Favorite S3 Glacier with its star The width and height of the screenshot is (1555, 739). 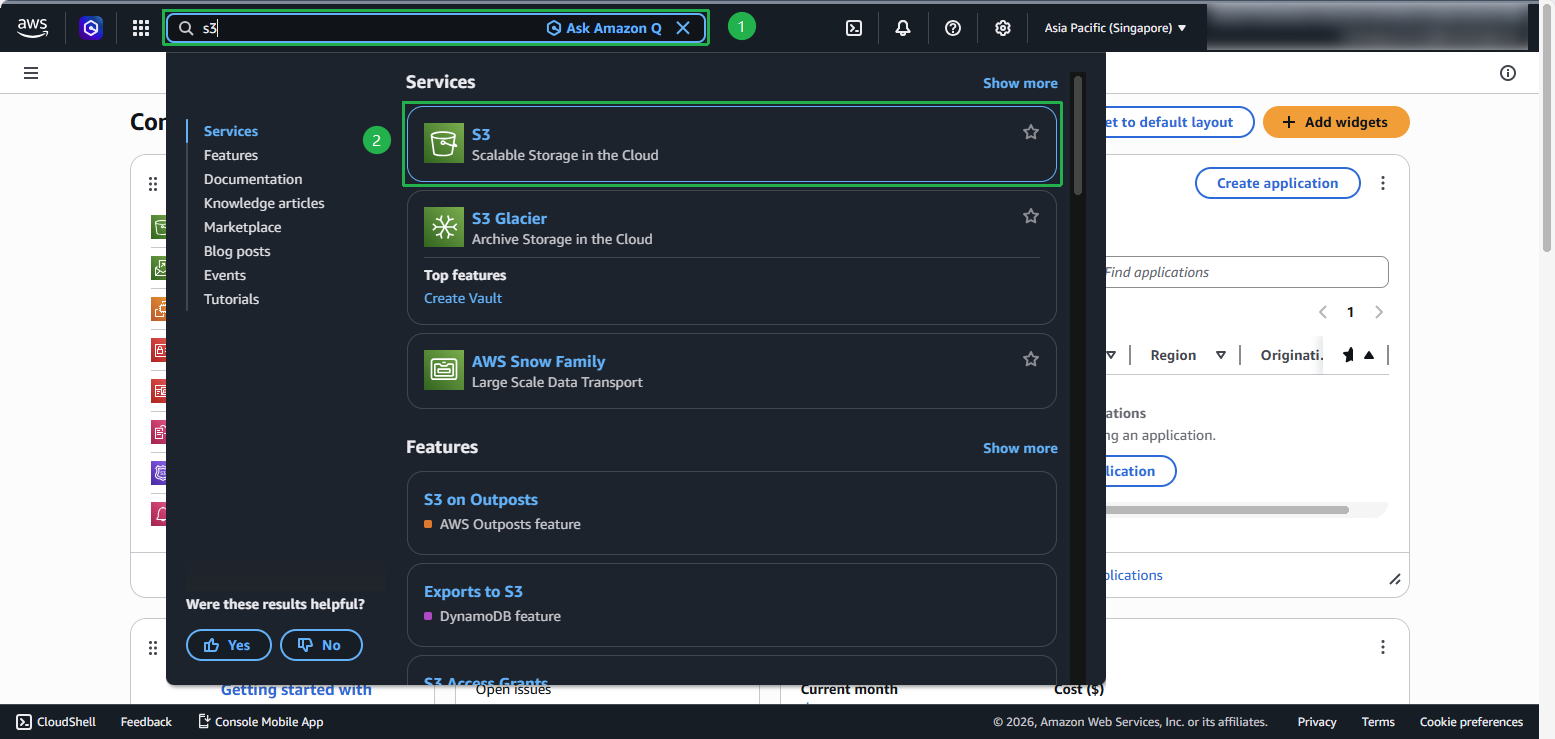click(1031, 216)
